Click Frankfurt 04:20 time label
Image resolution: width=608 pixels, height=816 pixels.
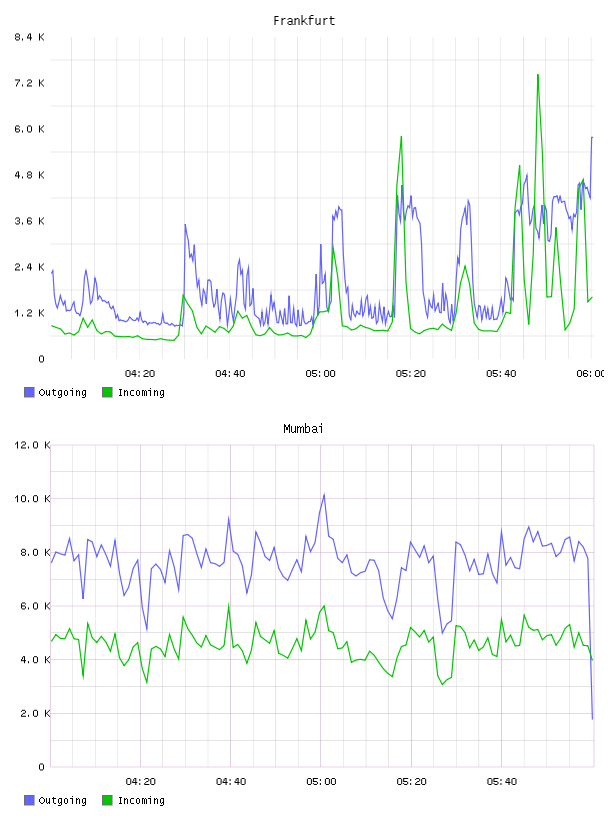point(140,374)
